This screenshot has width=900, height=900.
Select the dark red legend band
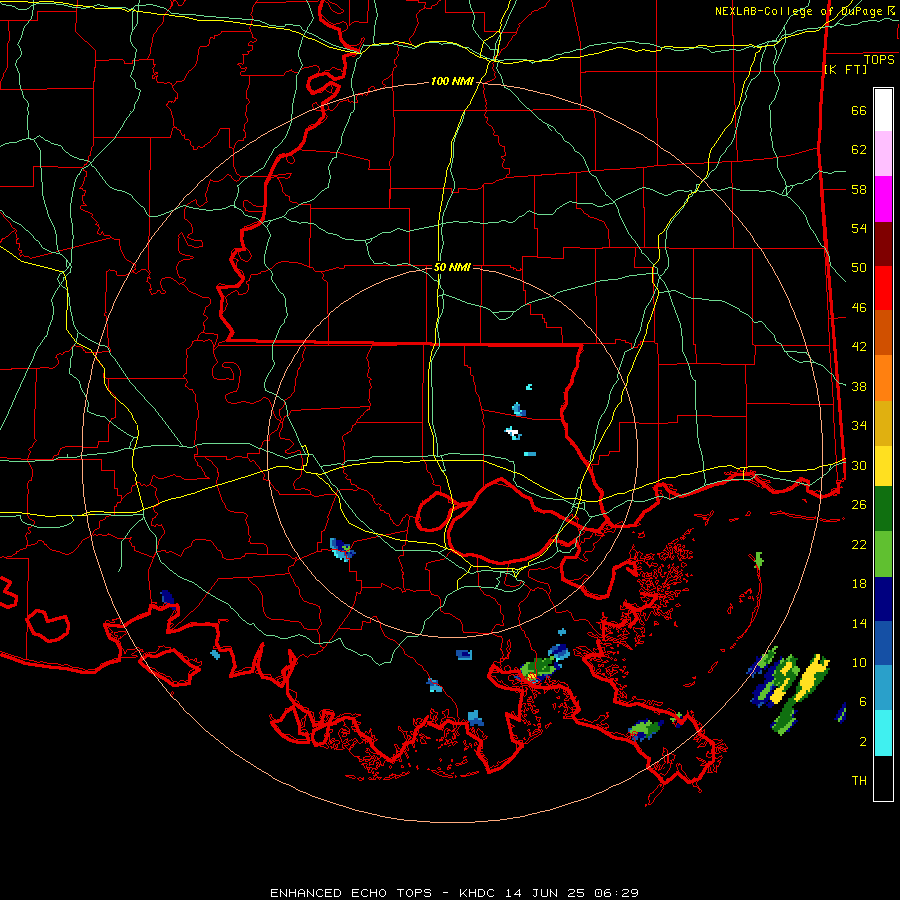point(883,245)
